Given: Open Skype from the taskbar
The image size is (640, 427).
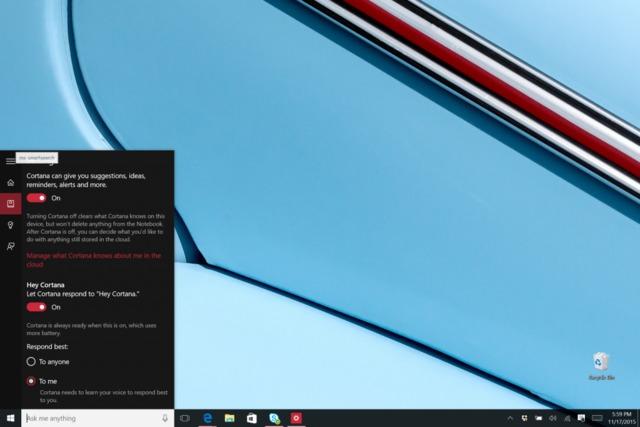Looking at the screenshot, I should click(274, 418).
